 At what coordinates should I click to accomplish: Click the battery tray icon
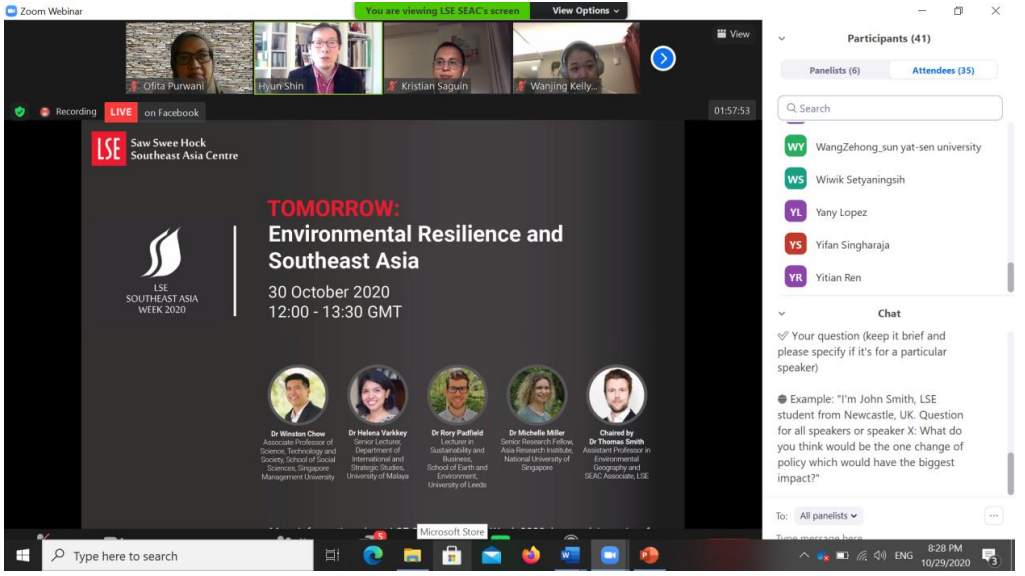[x=843, y=556]
